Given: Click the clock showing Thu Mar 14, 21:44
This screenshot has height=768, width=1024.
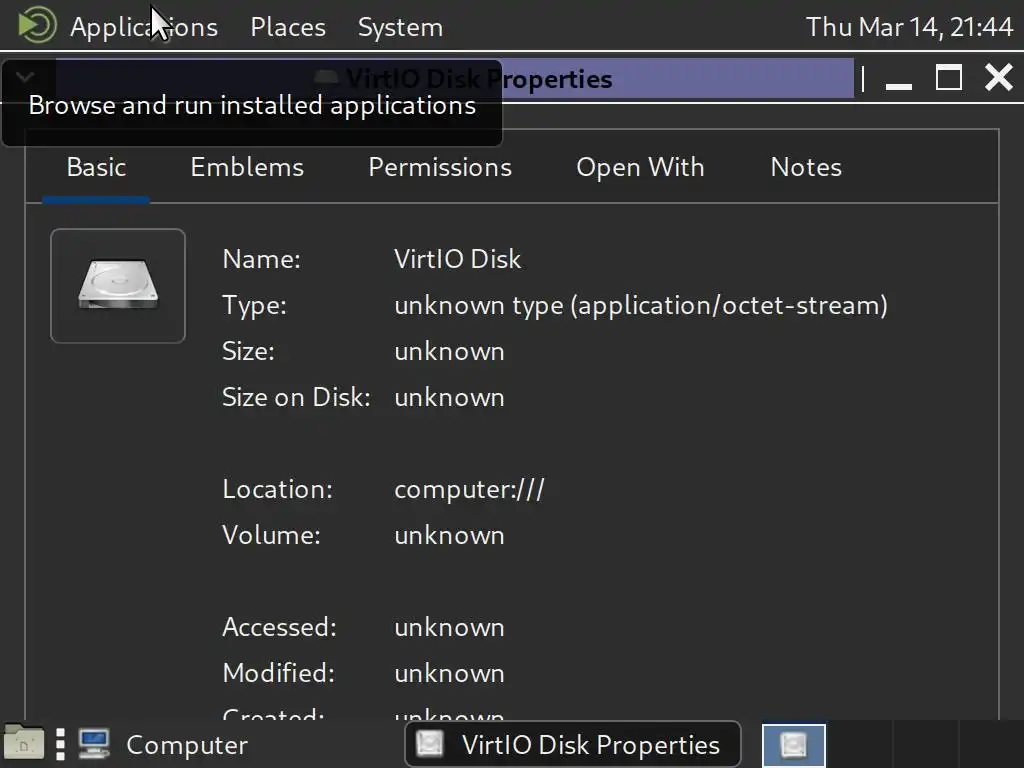Looking at the screenshot, I should point(909,27).
